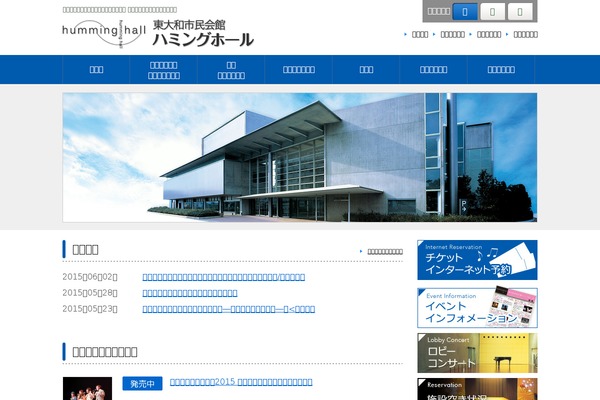600x400 pixels.
Task: Open the Lobby Concert banner
Action: coord(477,353)
